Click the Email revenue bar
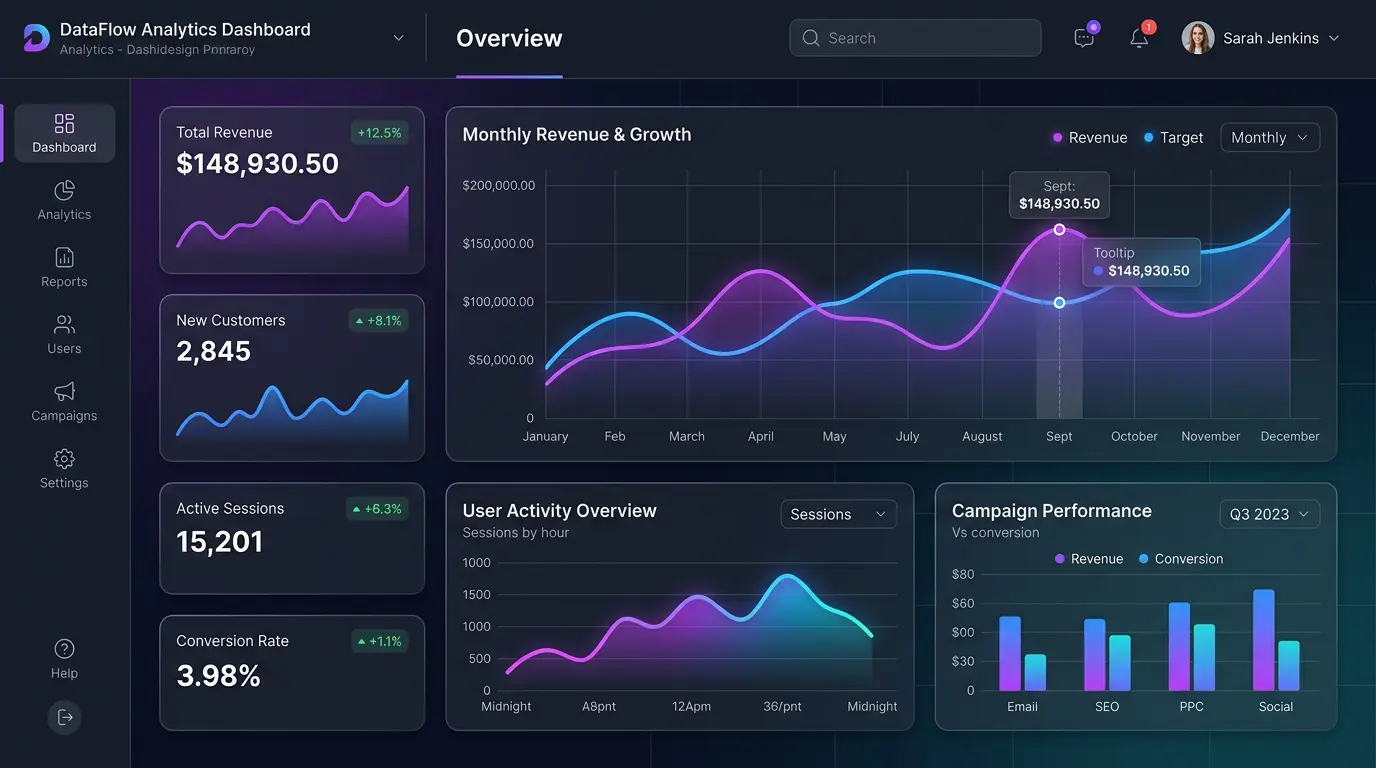 tap(1010, 653)
